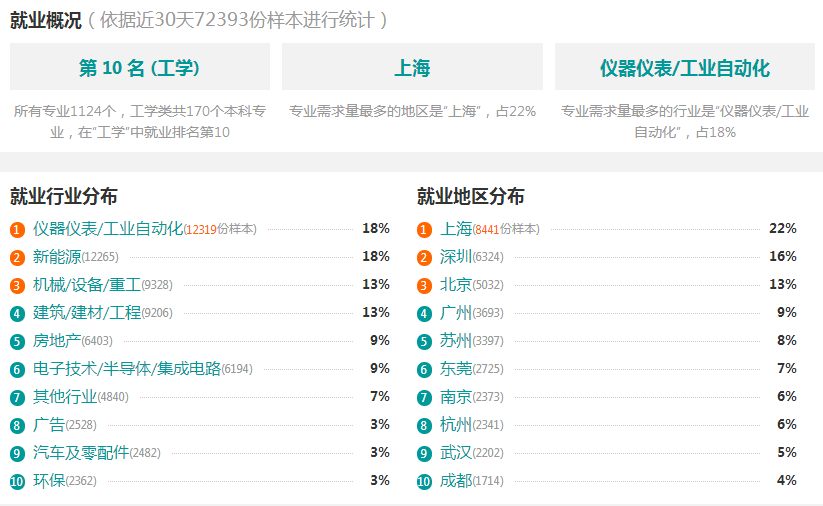Open the 汽车及零配件 industry link
Screen dimensions: 823x506
click(81, 452)
